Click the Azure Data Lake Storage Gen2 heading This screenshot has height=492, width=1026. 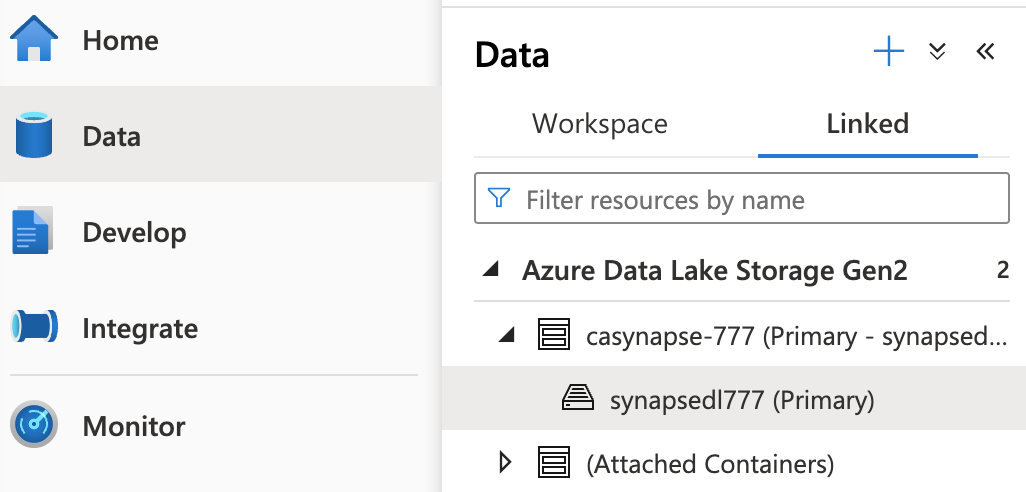(x=714, y=271)
